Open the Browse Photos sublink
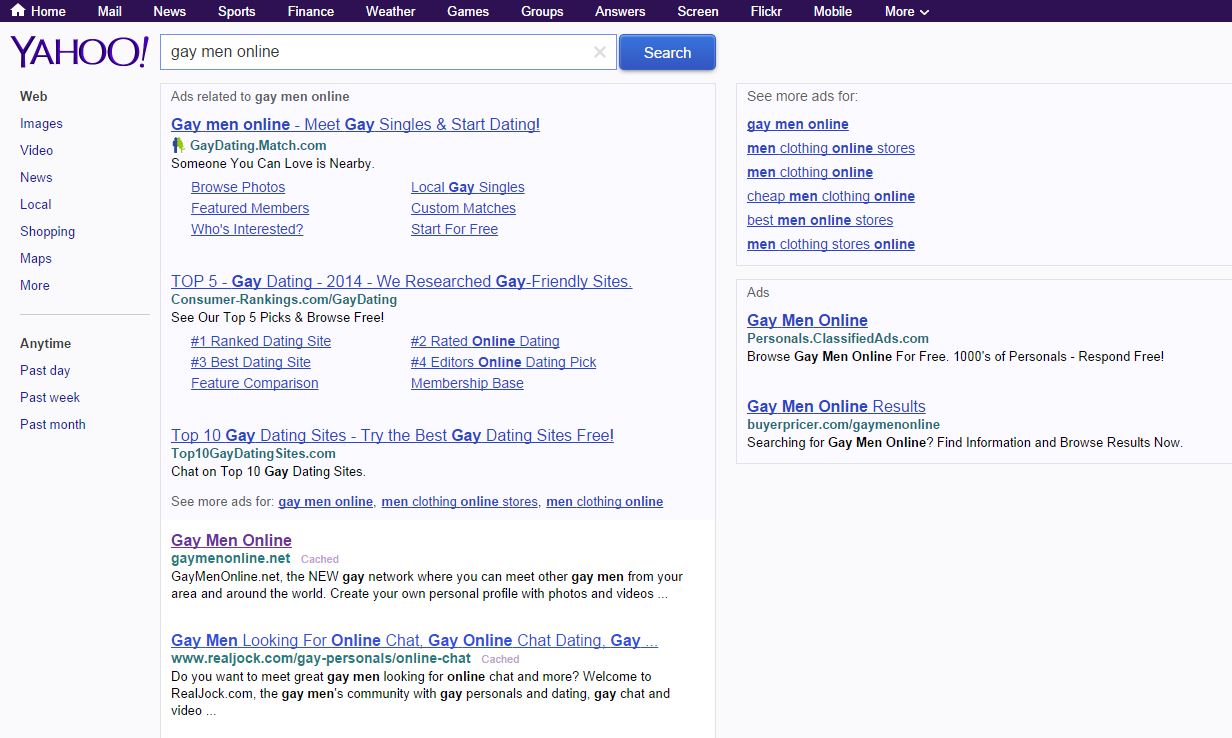The image size is (1232, 738). (x=238, y=187)
